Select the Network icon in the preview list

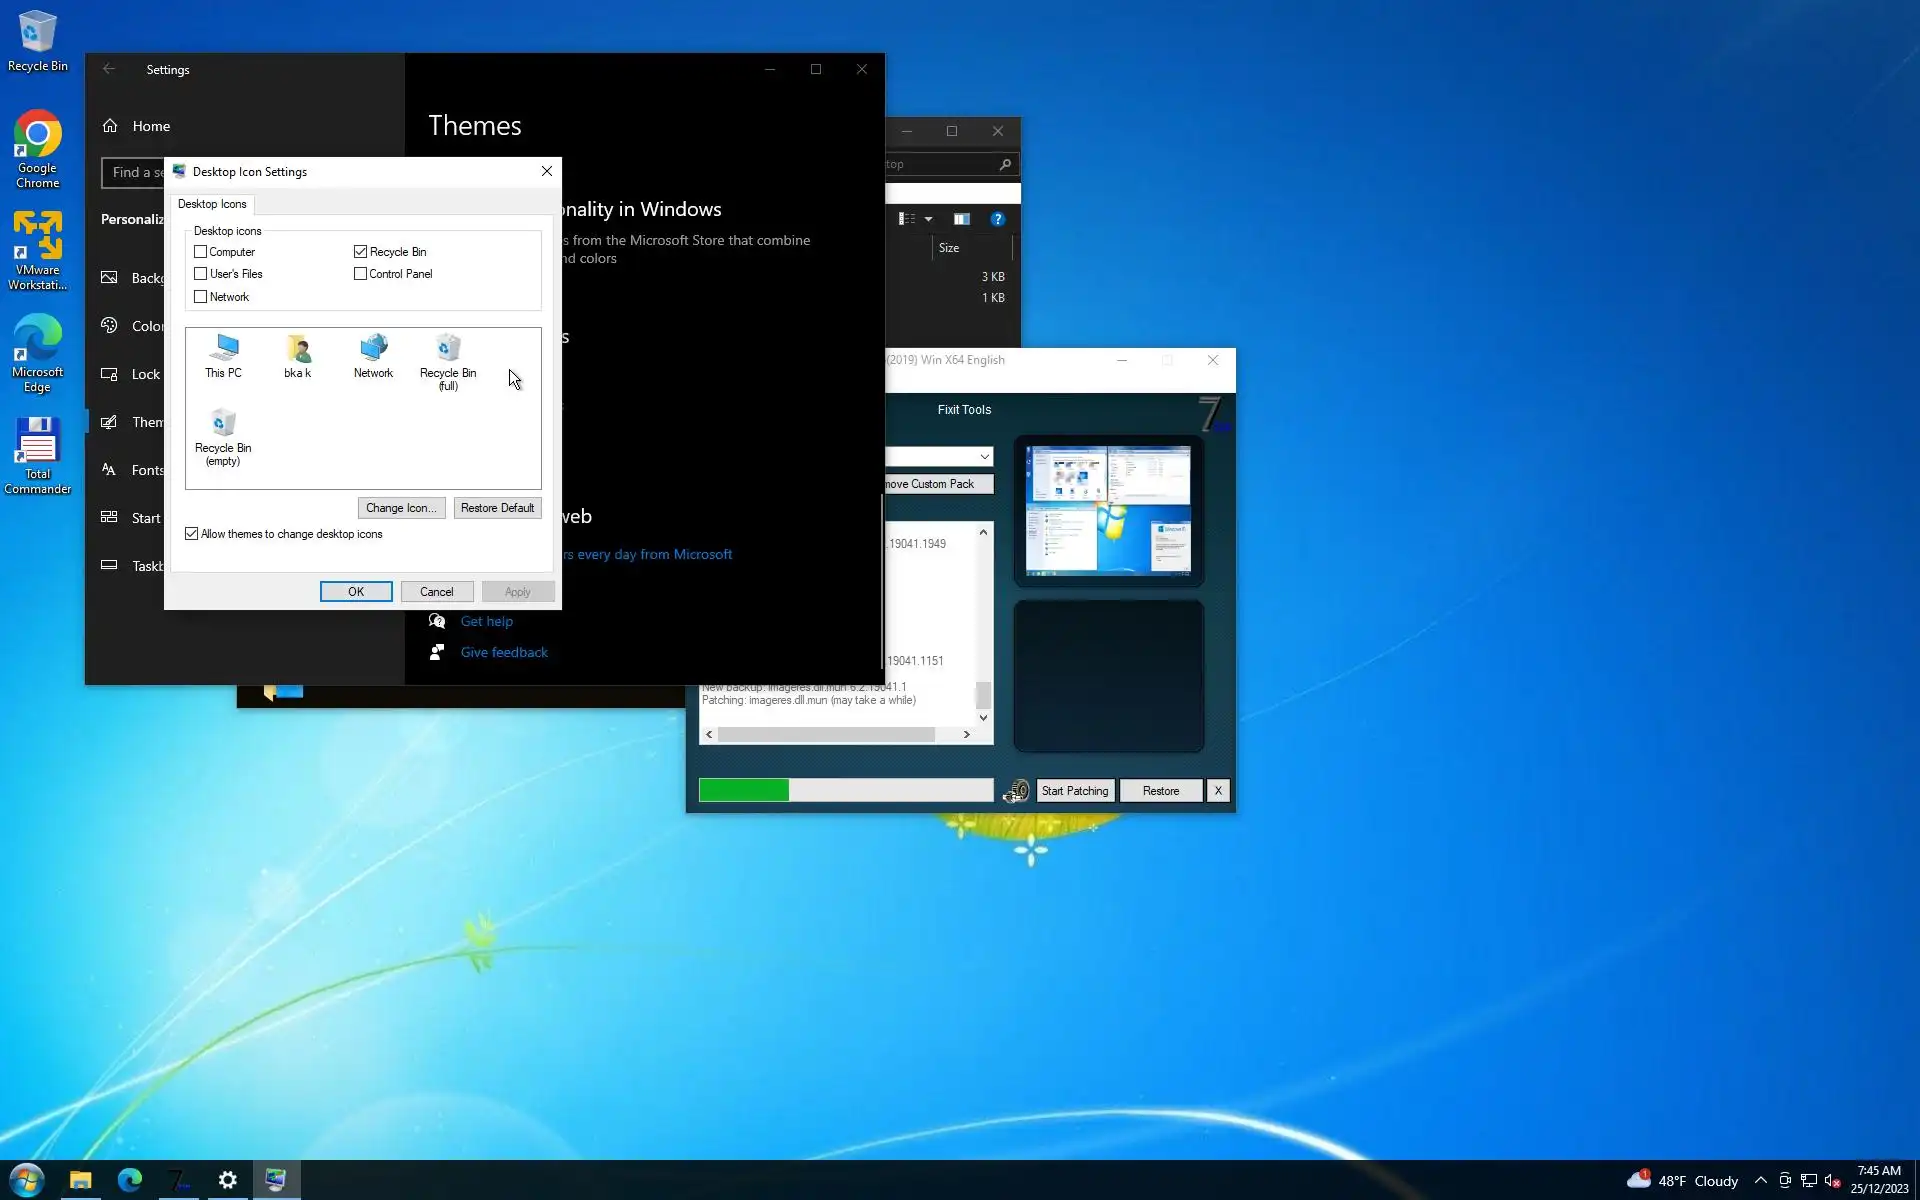pos(373,355)
